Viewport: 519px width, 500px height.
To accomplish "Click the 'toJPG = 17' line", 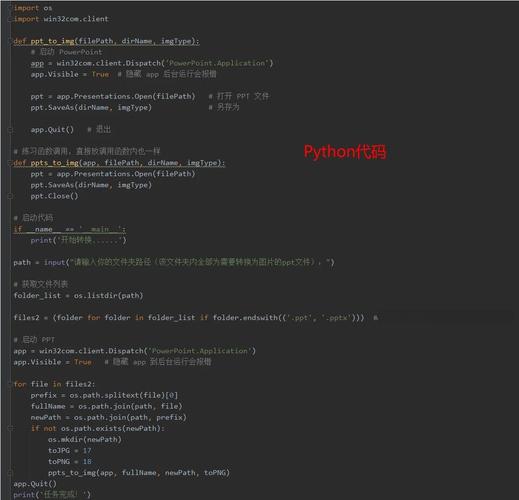I will tap(69, 451).
